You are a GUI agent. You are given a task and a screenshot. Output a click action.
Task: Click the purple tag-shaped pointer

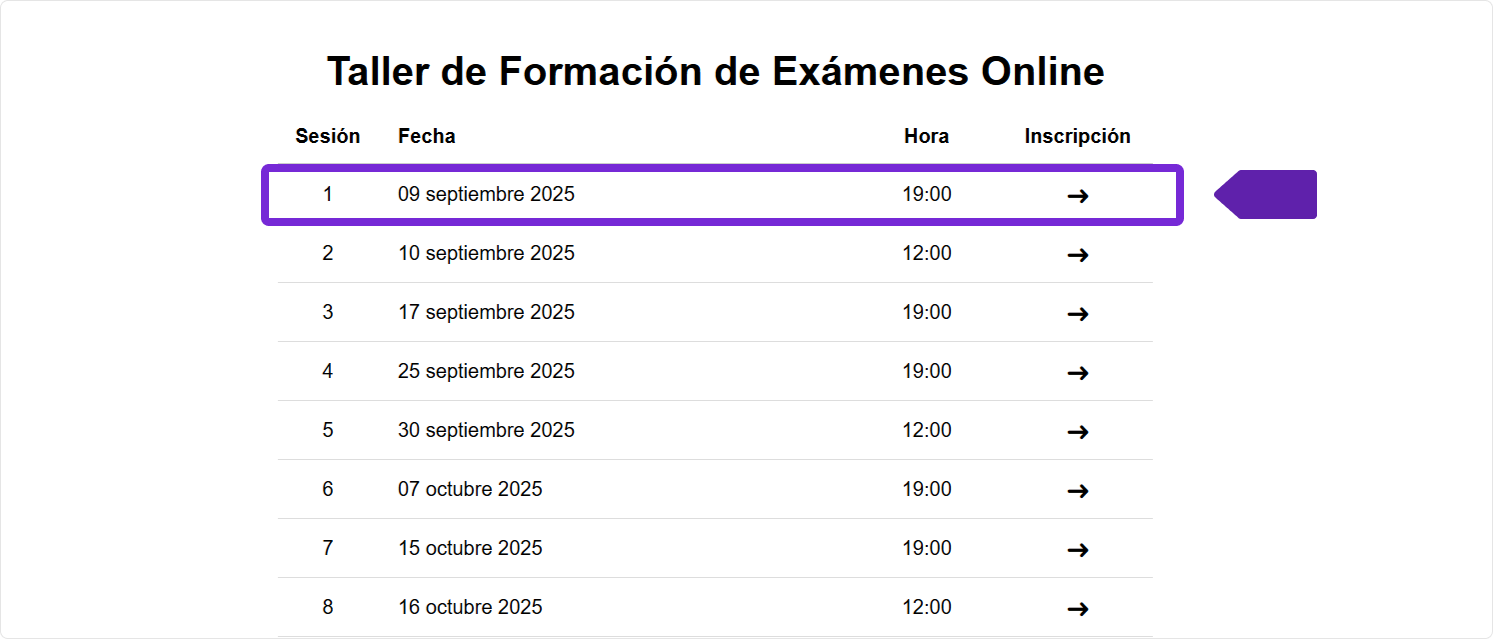click(1268, 194)
